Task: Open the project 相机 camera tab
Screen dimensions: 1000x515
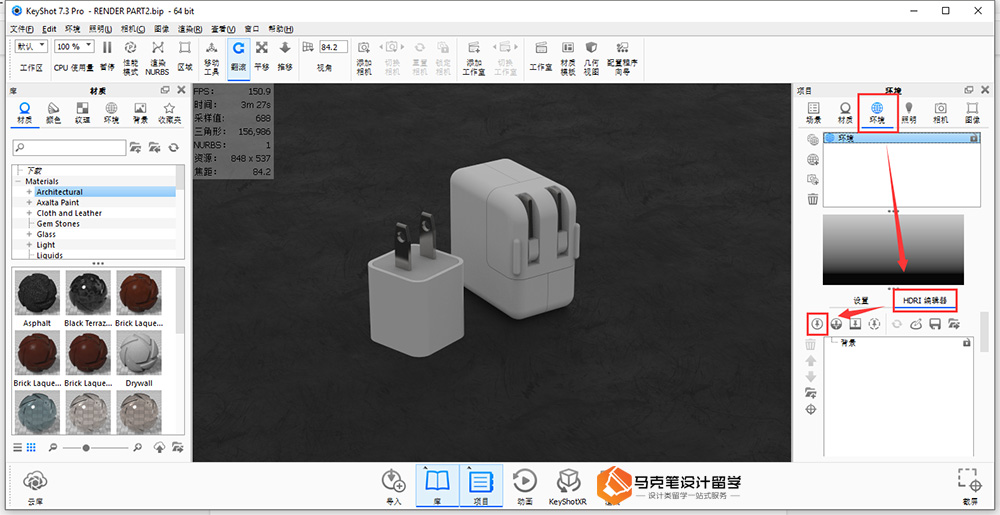Action: coord(941,113)
